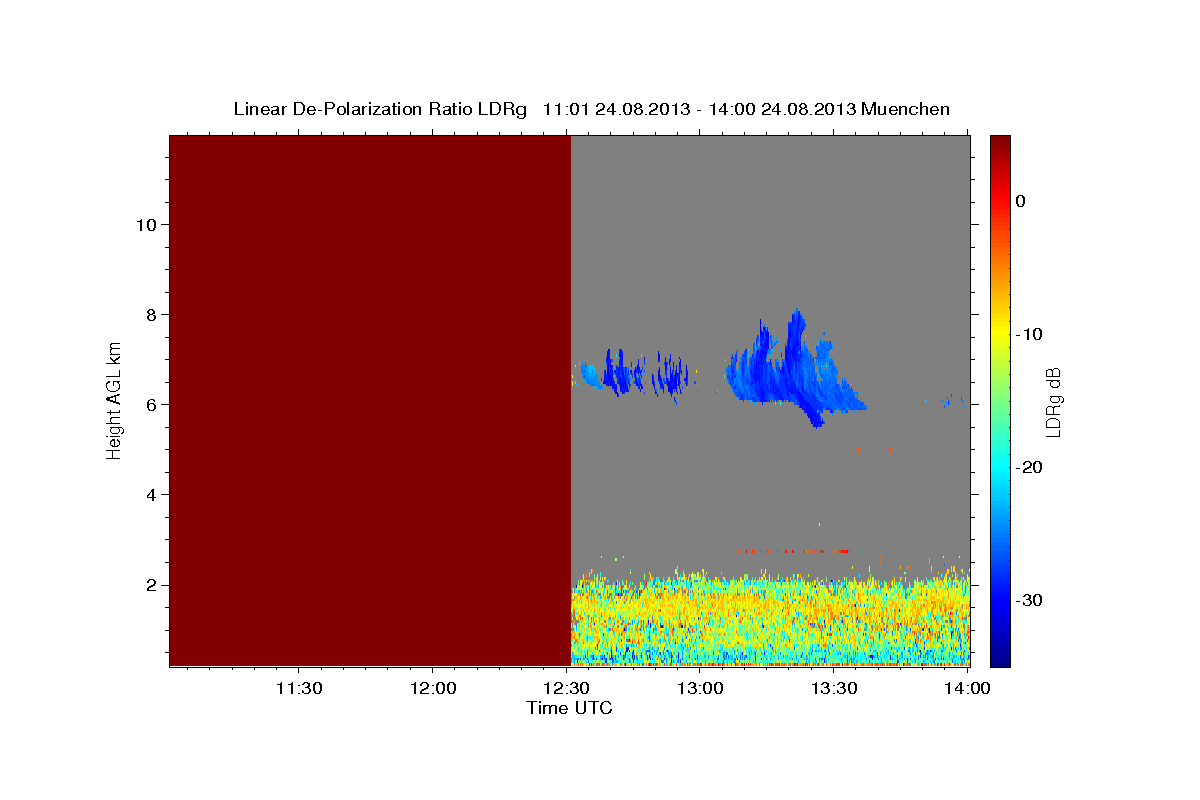1200x800 pixels.
Task: Click the colorbar value 0
Action: tap(1020, 201)
